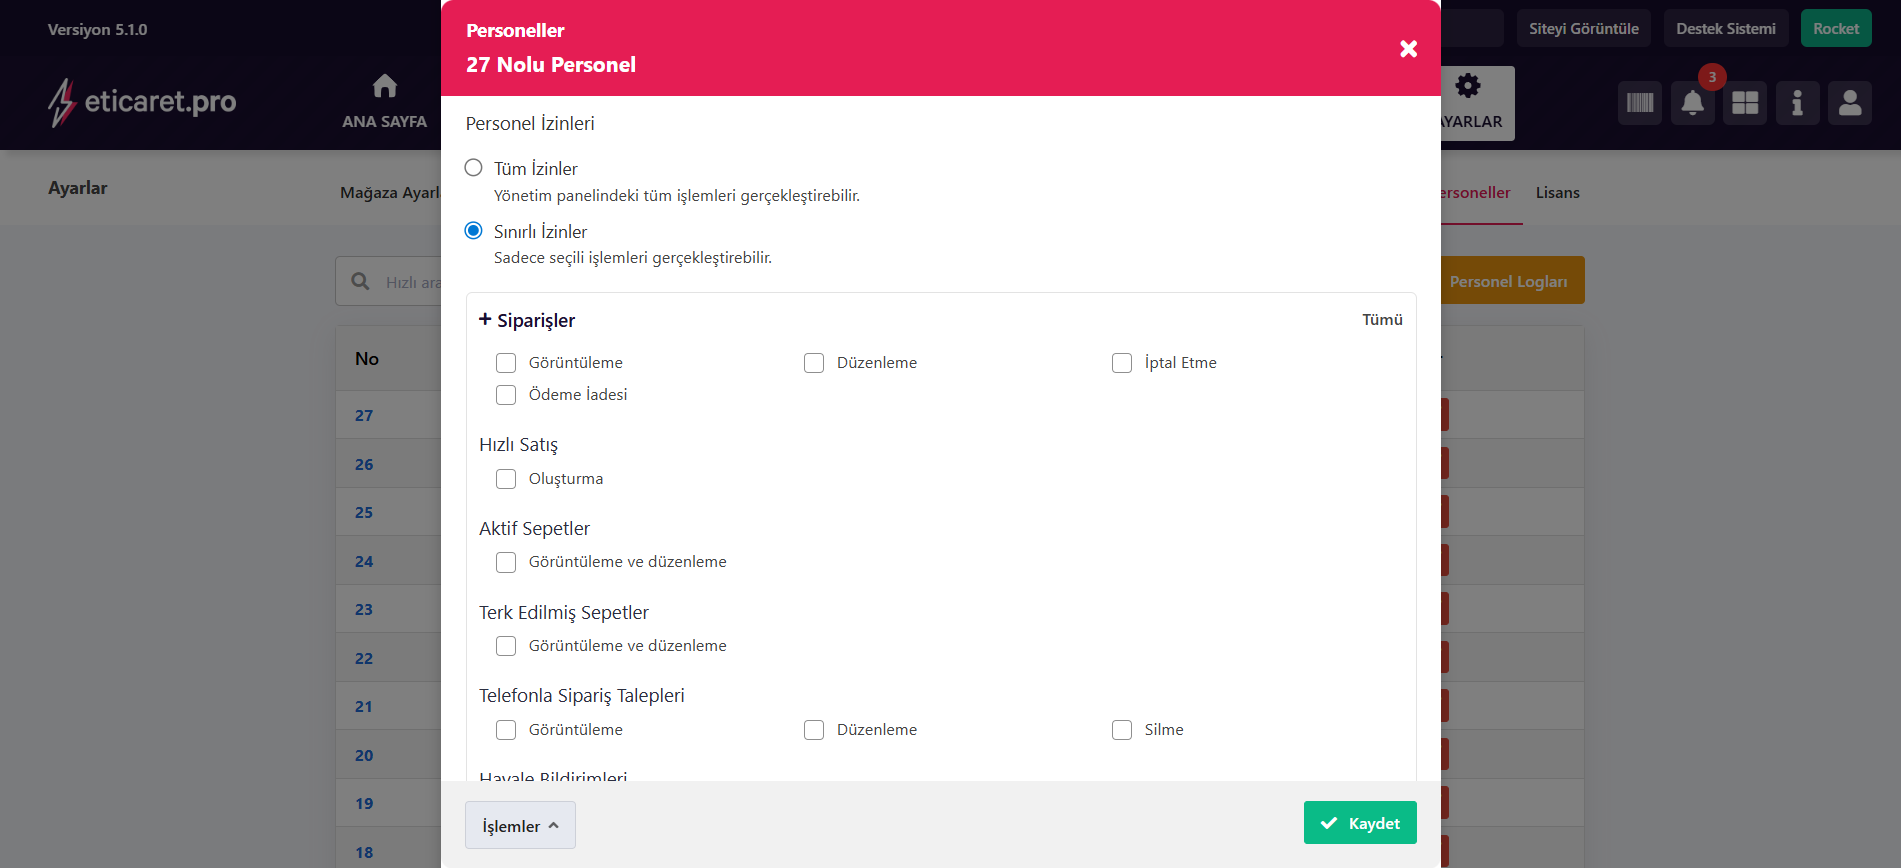
Task: Click the Kaydet save button
Action: pyautogui.click(x=1359, y=823)
